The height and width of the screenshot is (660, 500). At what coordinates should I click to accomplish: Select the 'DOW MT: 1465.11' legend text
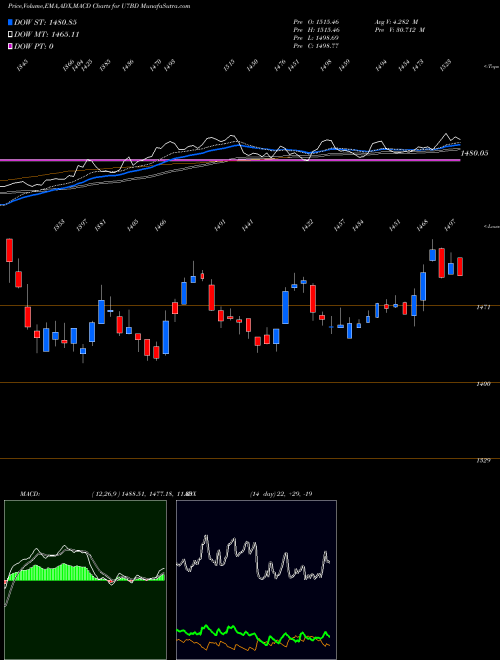(47, 35)
